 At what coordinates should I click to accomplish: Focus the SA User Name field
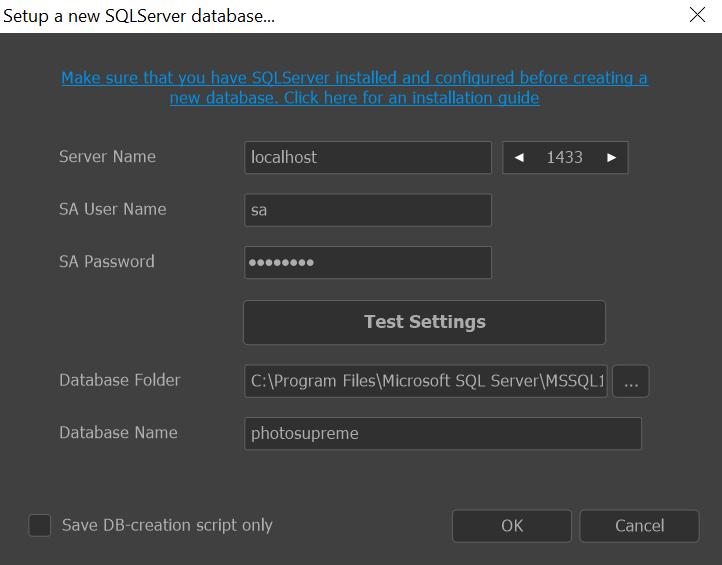[x=368, y=210]
